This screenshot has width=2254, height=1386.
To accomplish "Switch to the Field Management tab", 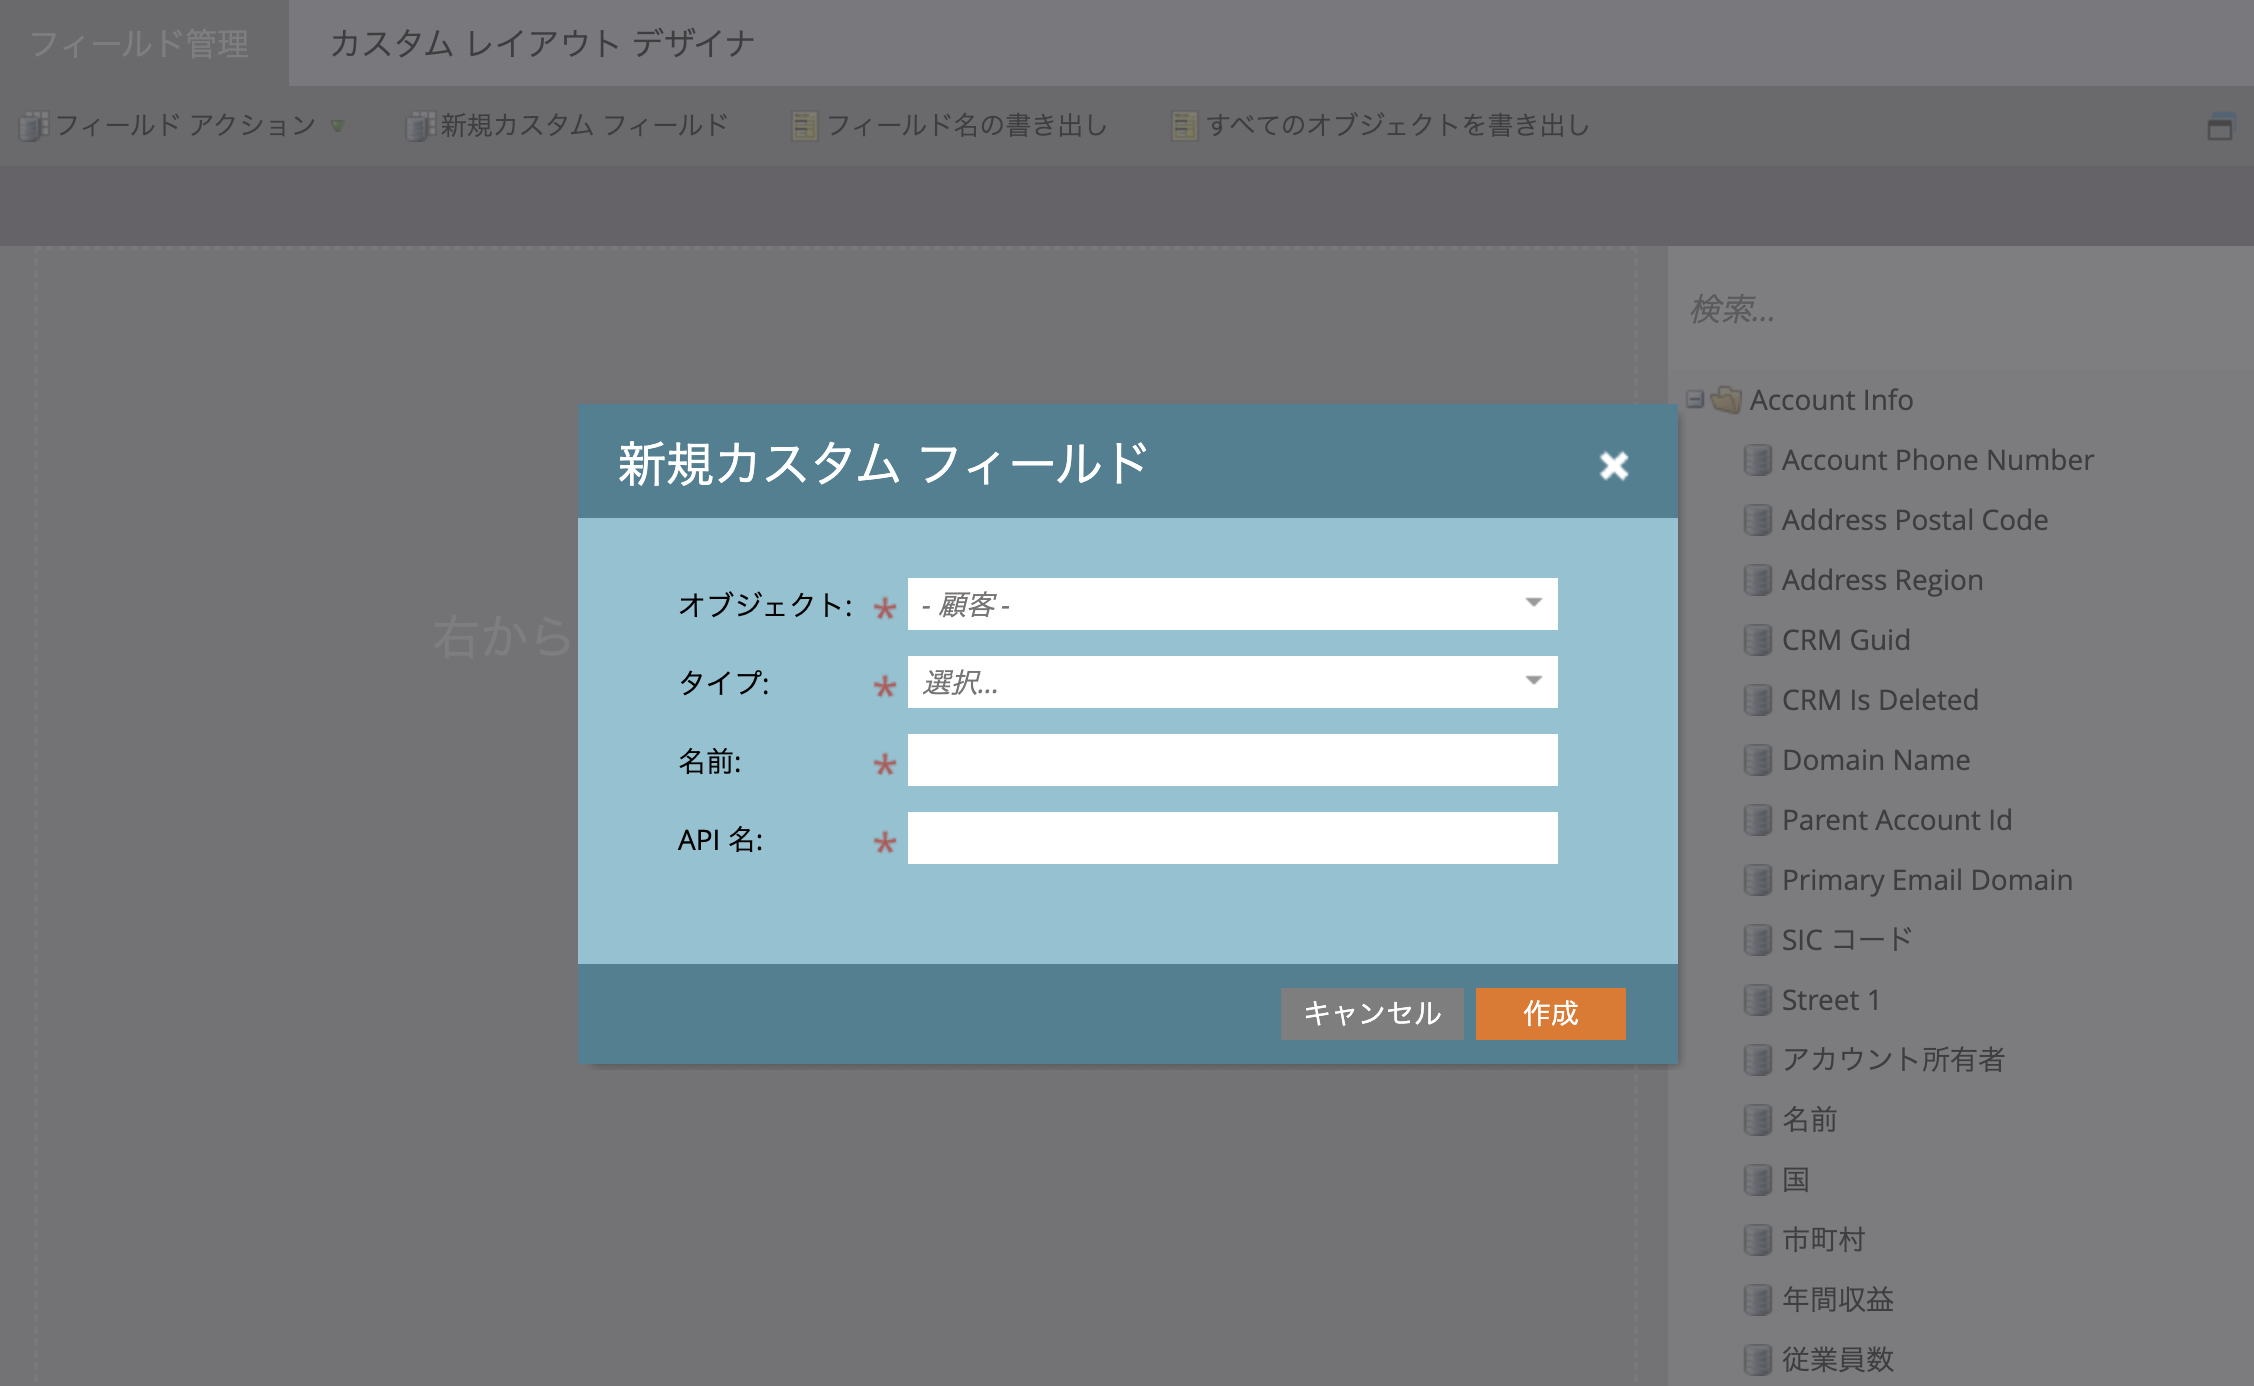I will tap(140, 43).
